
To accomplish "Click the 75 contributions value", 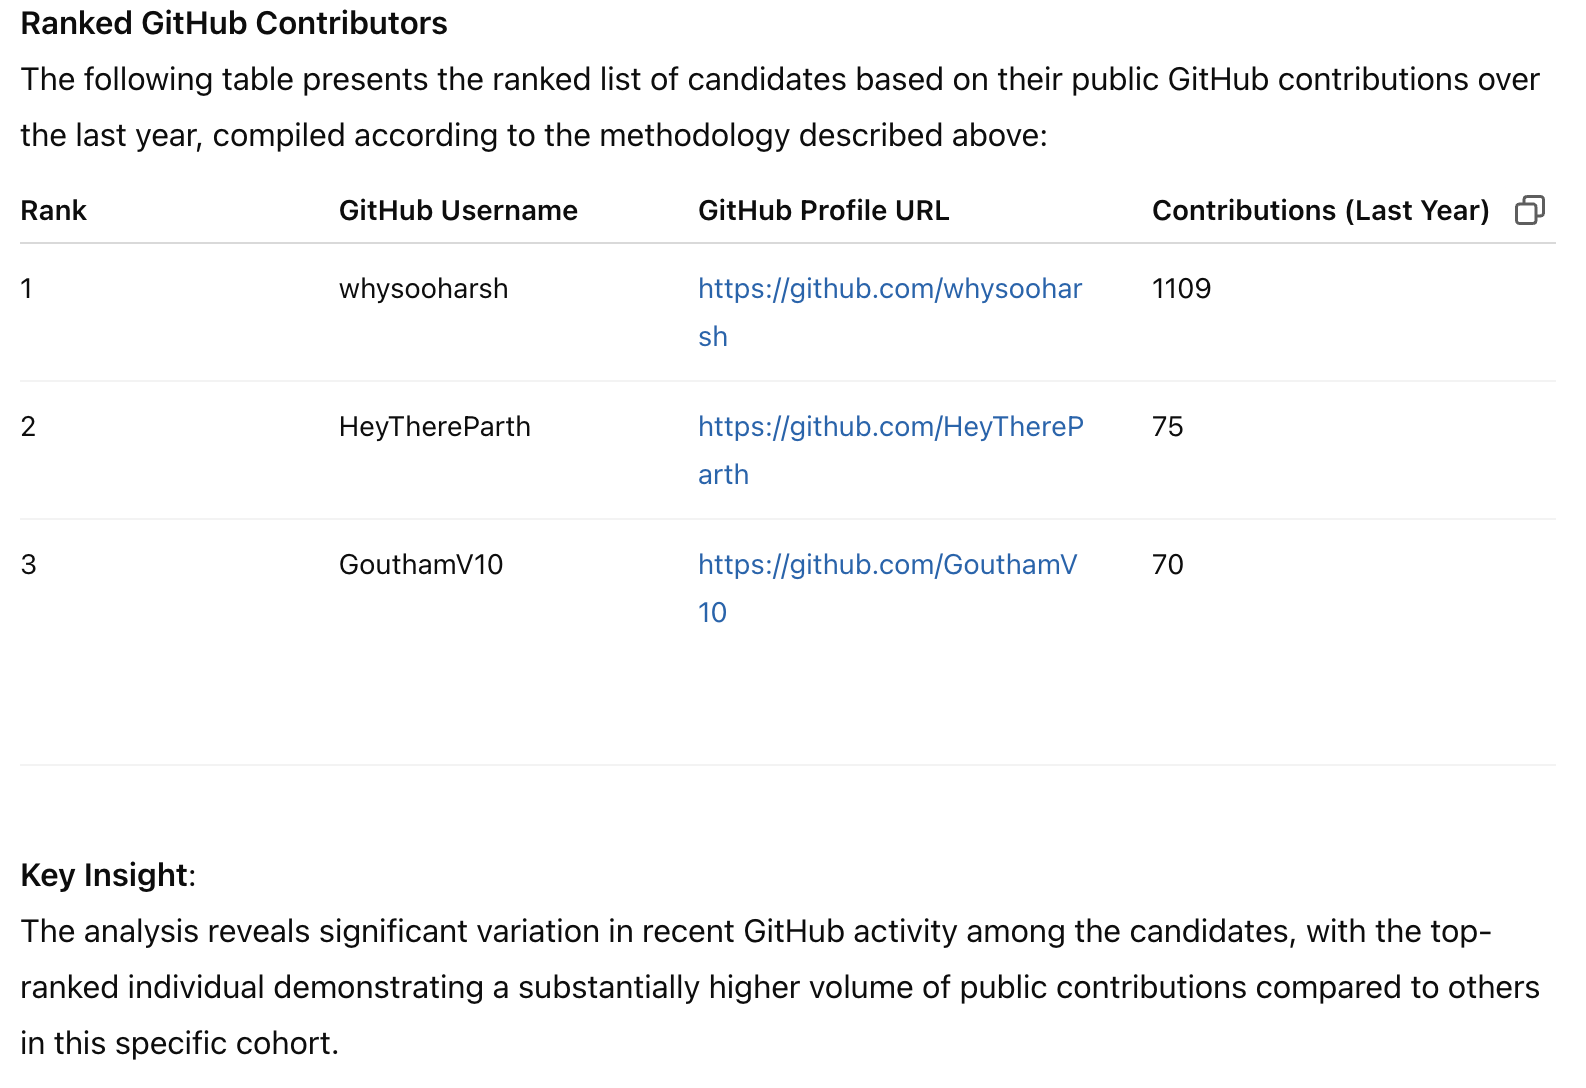I will [1167, 427].
